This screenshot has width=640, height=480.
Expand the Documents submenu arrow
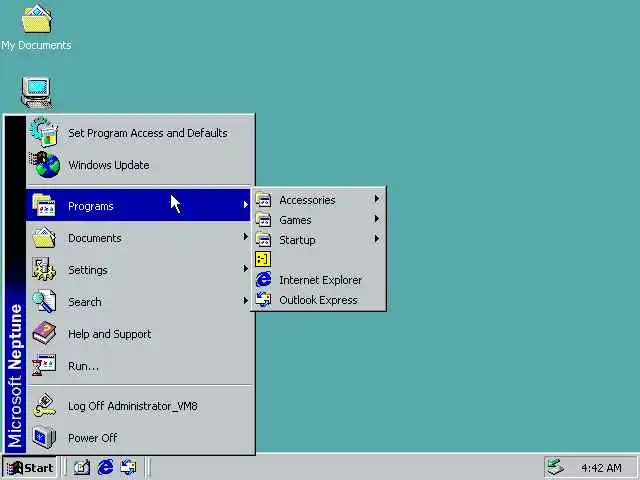(x=245, y=237)
